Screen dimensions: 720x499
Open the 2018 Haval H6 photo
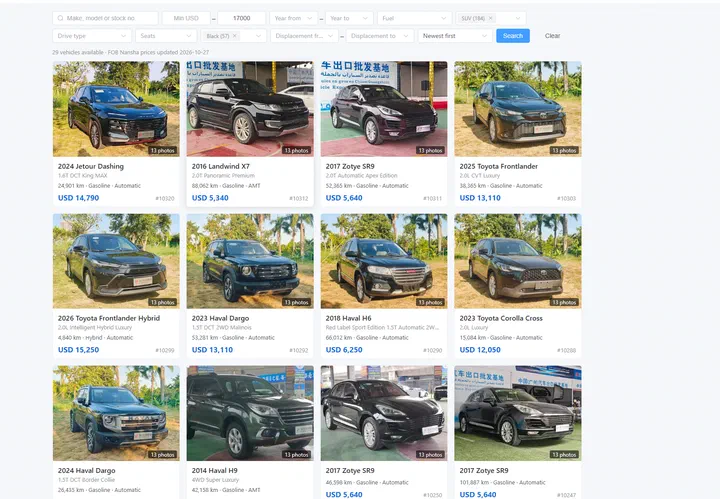click(x=384, y=261)
